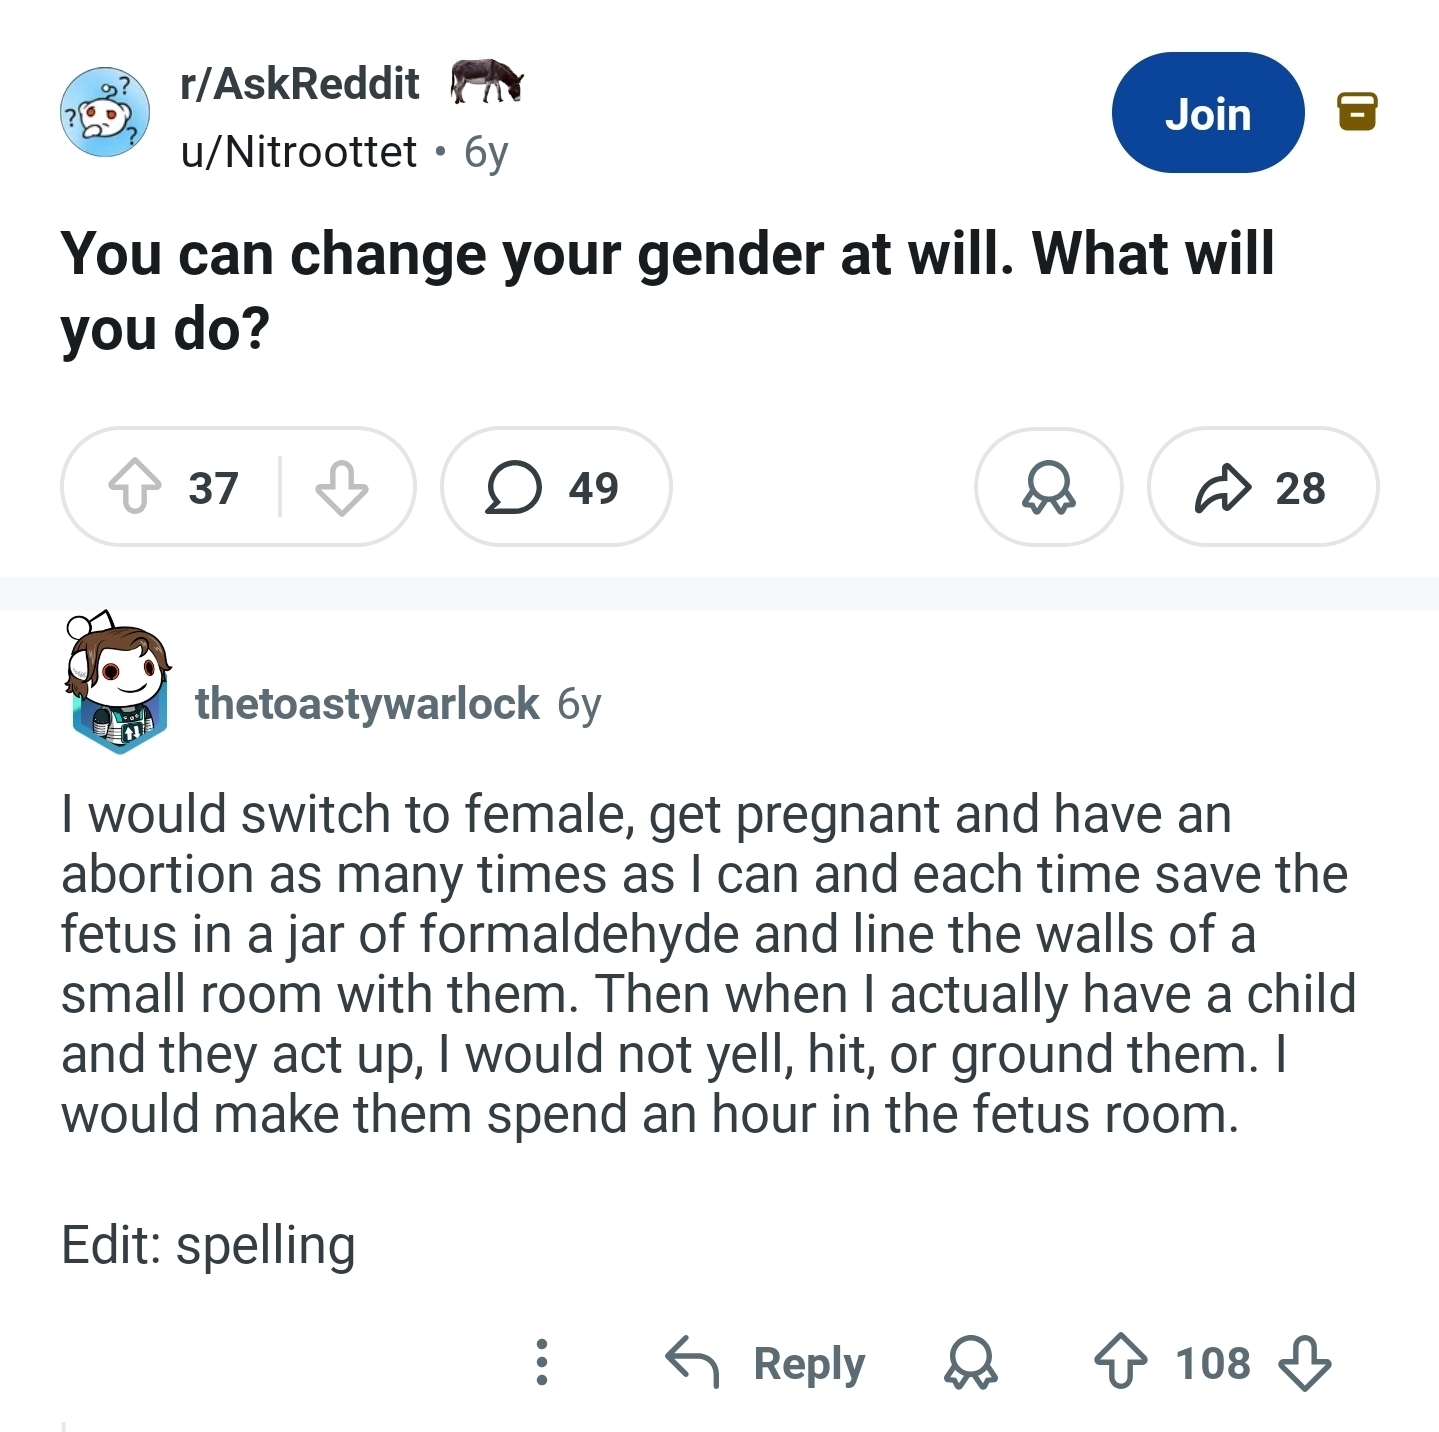Click the archived post box icon
Viewport: 1439px width, 1432px height.
tap(1357, 112)
